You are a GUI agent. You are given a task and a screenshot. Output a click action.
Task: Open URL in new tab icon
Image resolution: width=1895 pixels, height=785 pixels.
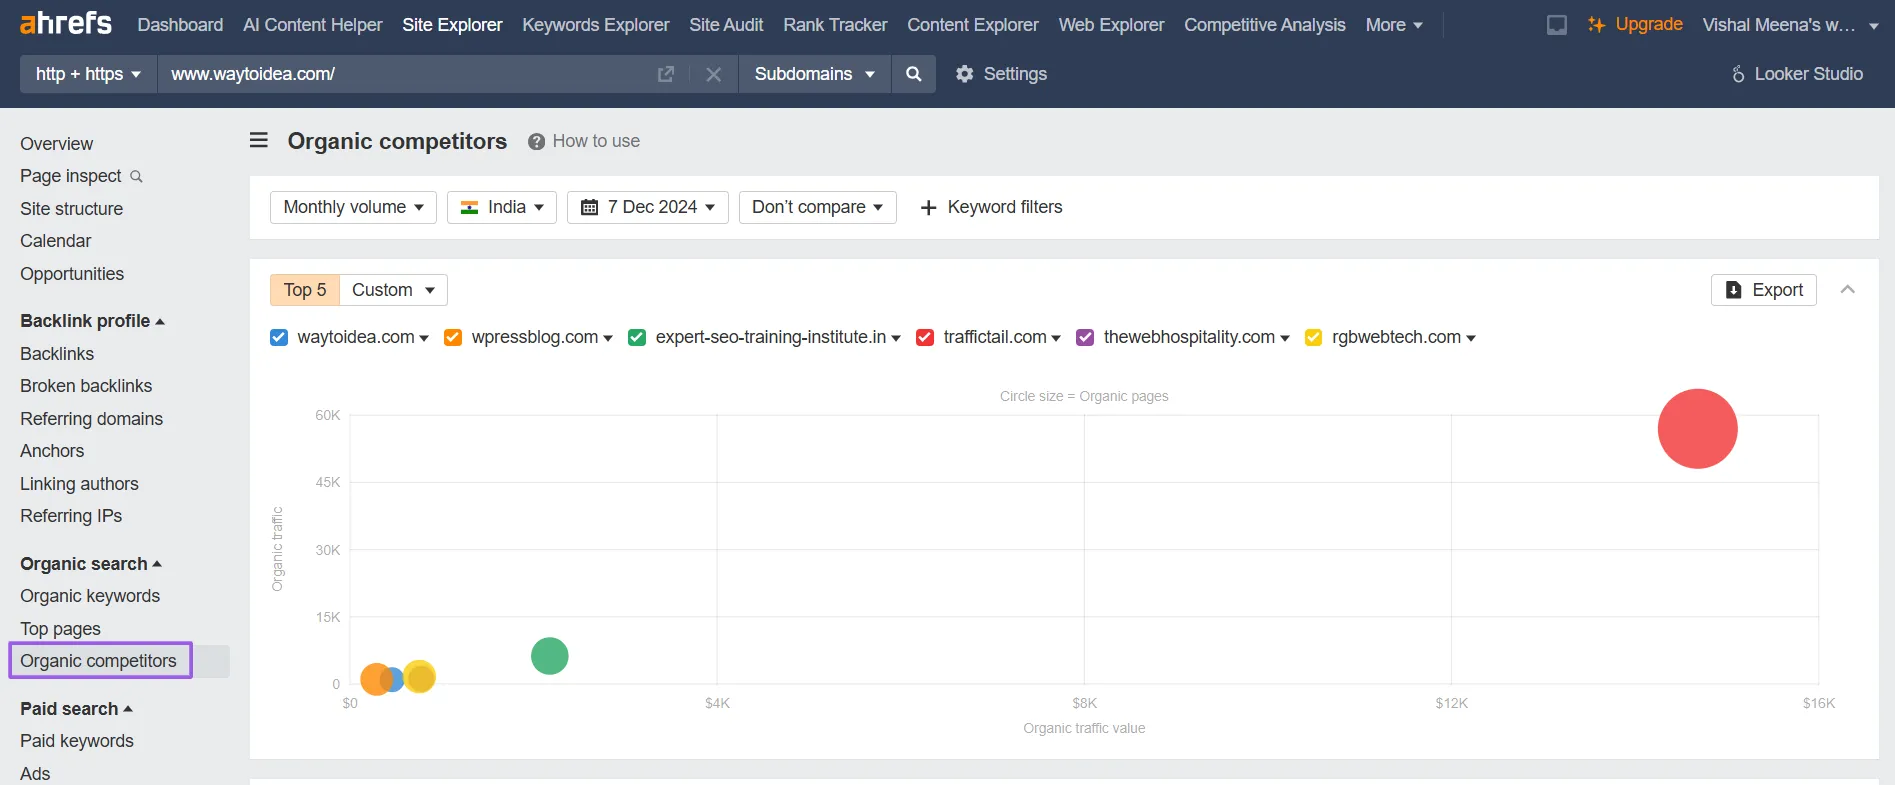tap(665, 74)
